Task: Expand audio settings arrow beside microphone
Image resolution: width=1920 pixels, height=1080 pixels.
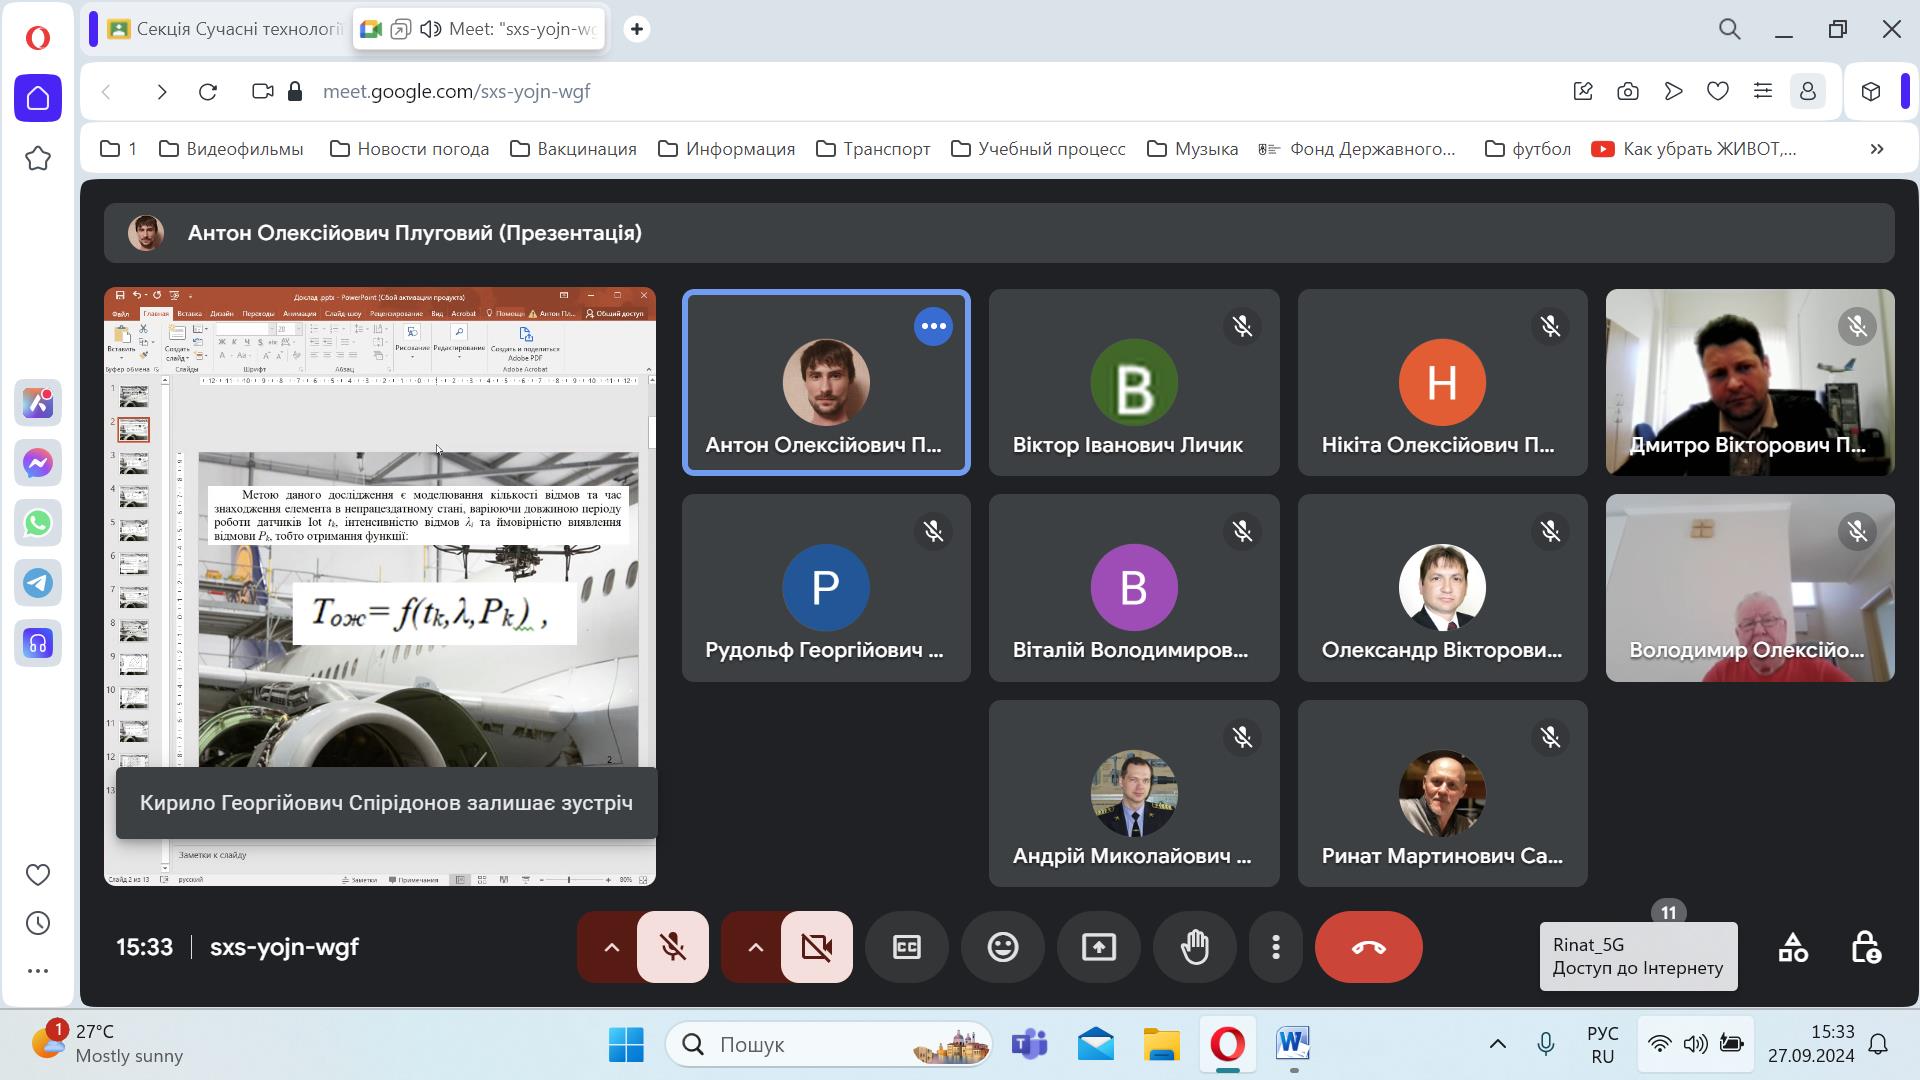Action: (x=611, y=947)
